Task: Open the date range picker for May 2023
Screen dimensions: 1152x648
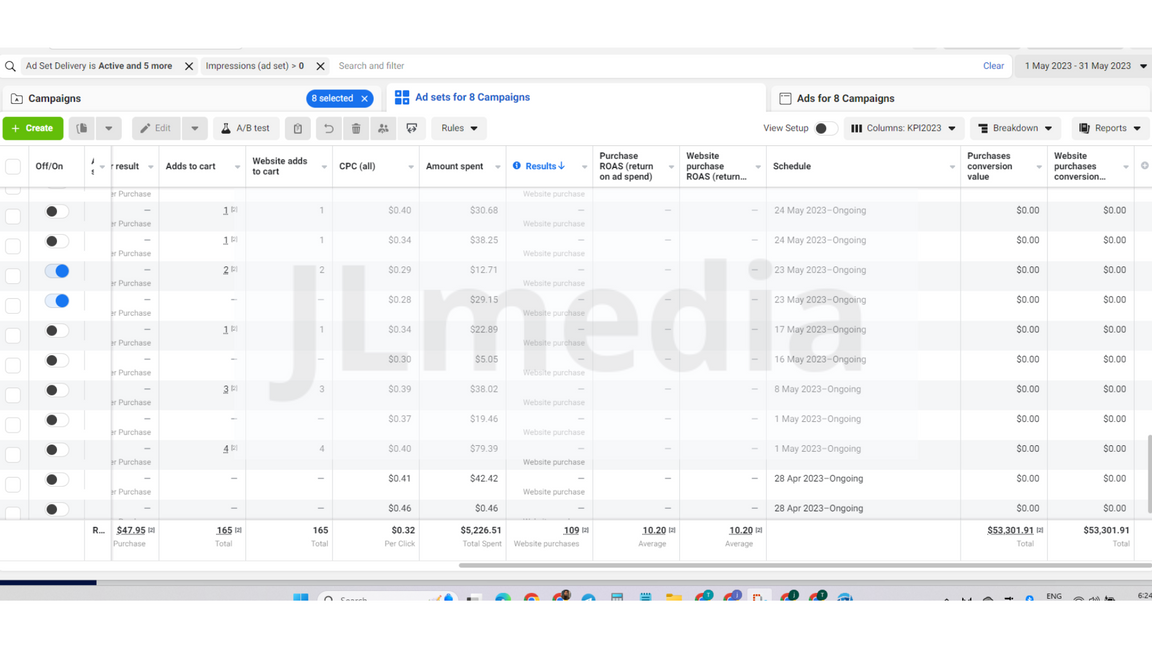Action: pos(1084,66)
